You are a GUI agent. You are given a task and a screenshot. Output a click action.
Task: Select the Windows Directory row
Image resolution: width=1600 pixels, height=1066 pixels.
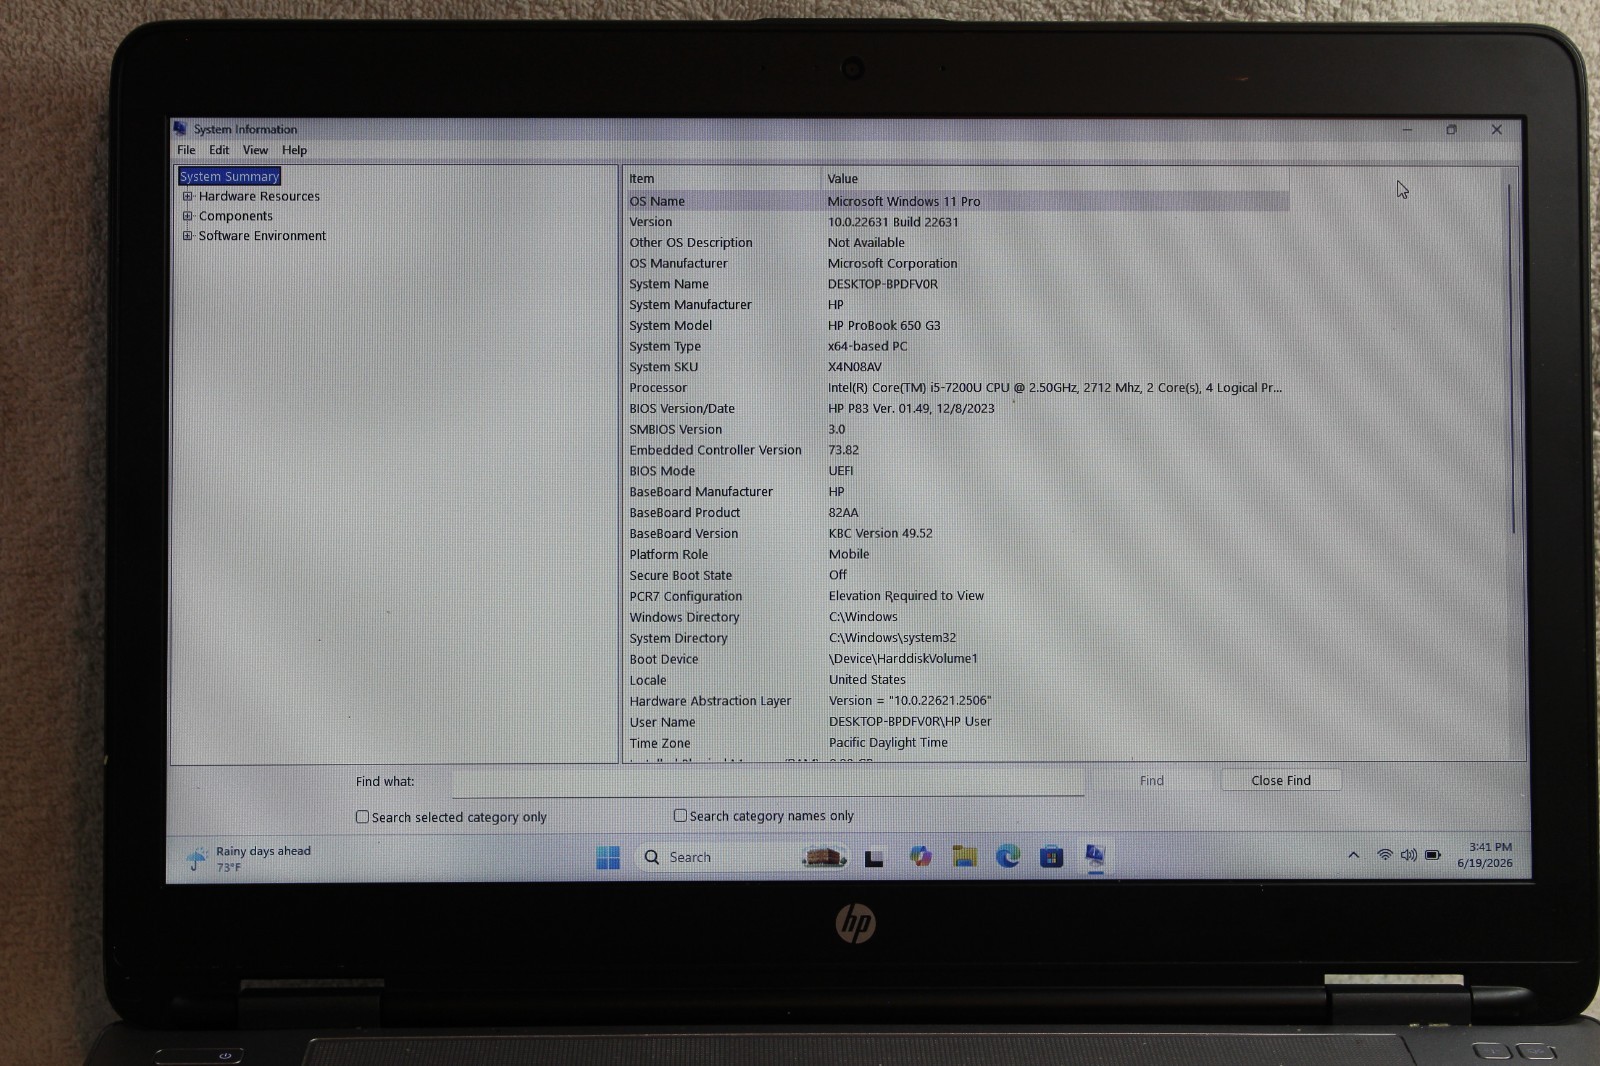(x=957, y=617)
